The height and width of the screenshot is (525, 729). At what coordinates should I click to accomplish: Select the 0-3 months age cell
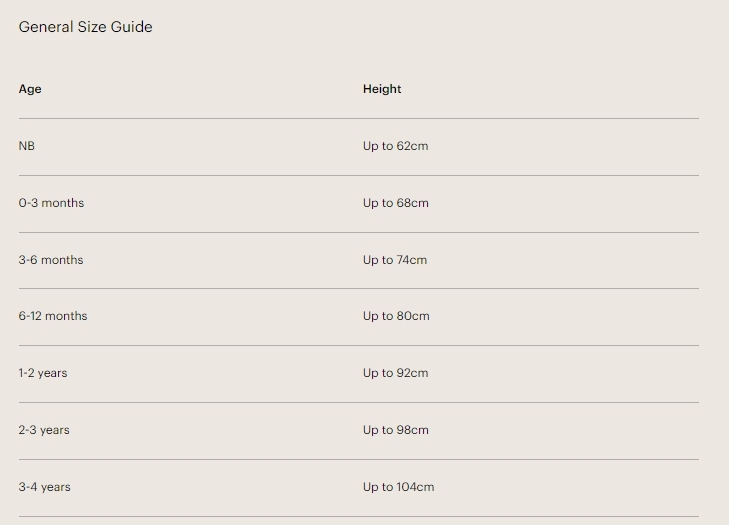click(x=51, y=203)
